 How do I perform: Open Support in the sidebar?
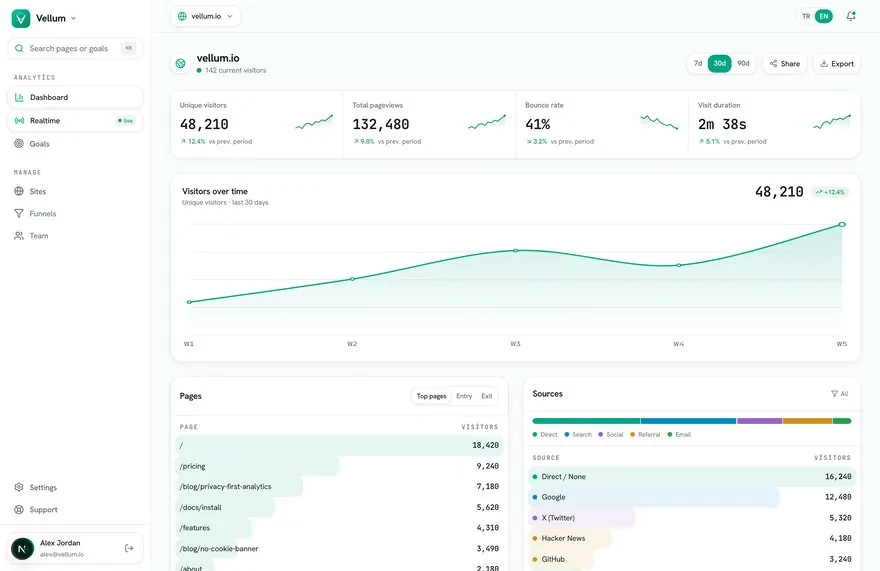75,510
